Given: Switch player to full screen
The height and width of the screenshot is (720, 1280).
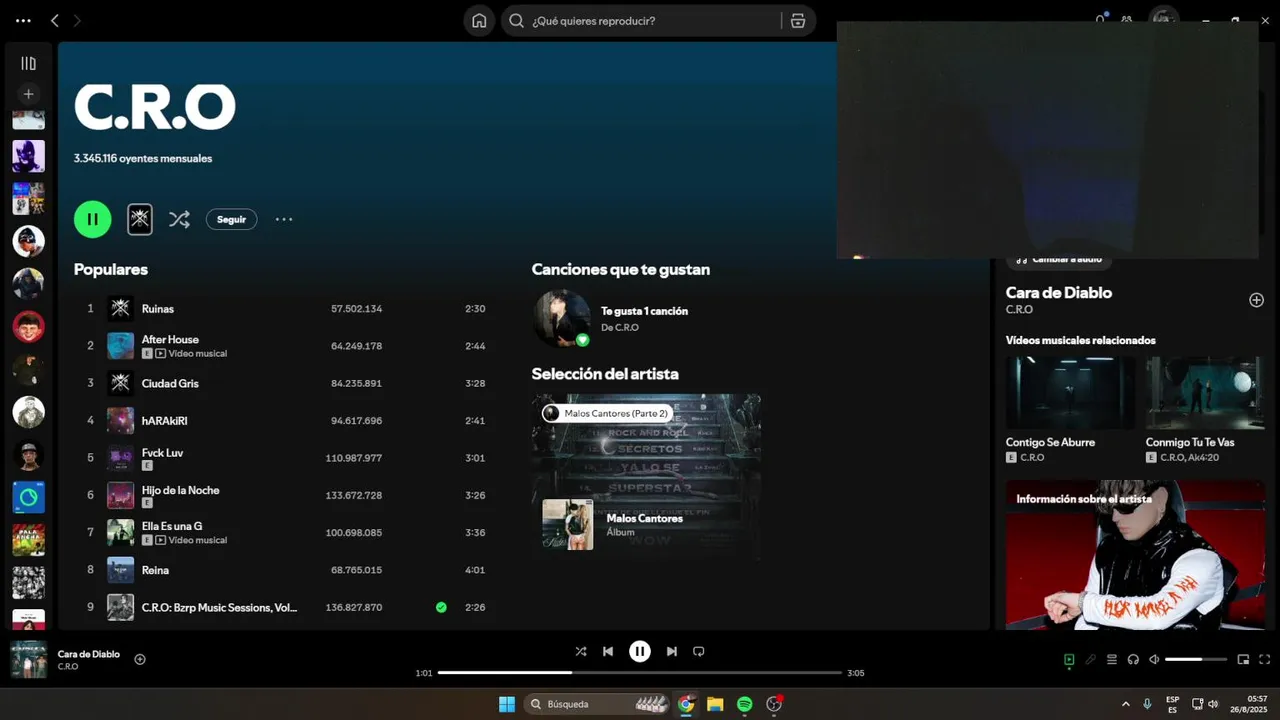Looking at the screenshot, I should coord(1265,659).
